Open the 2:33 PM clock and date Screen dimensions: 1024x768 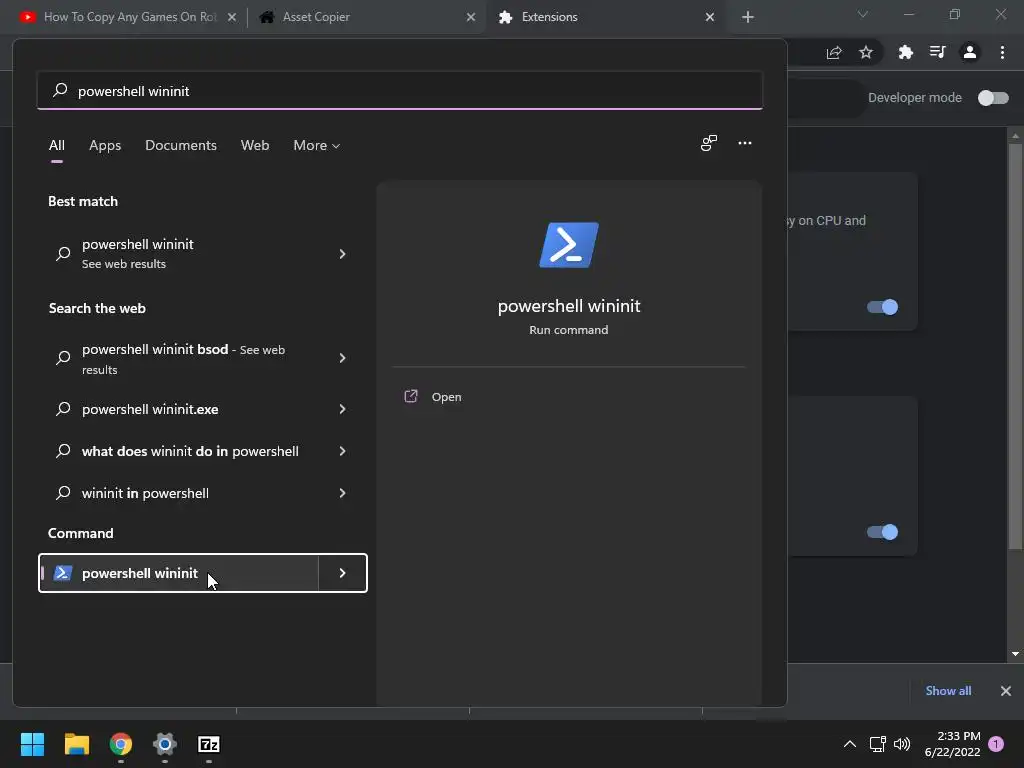click(952, 744)
